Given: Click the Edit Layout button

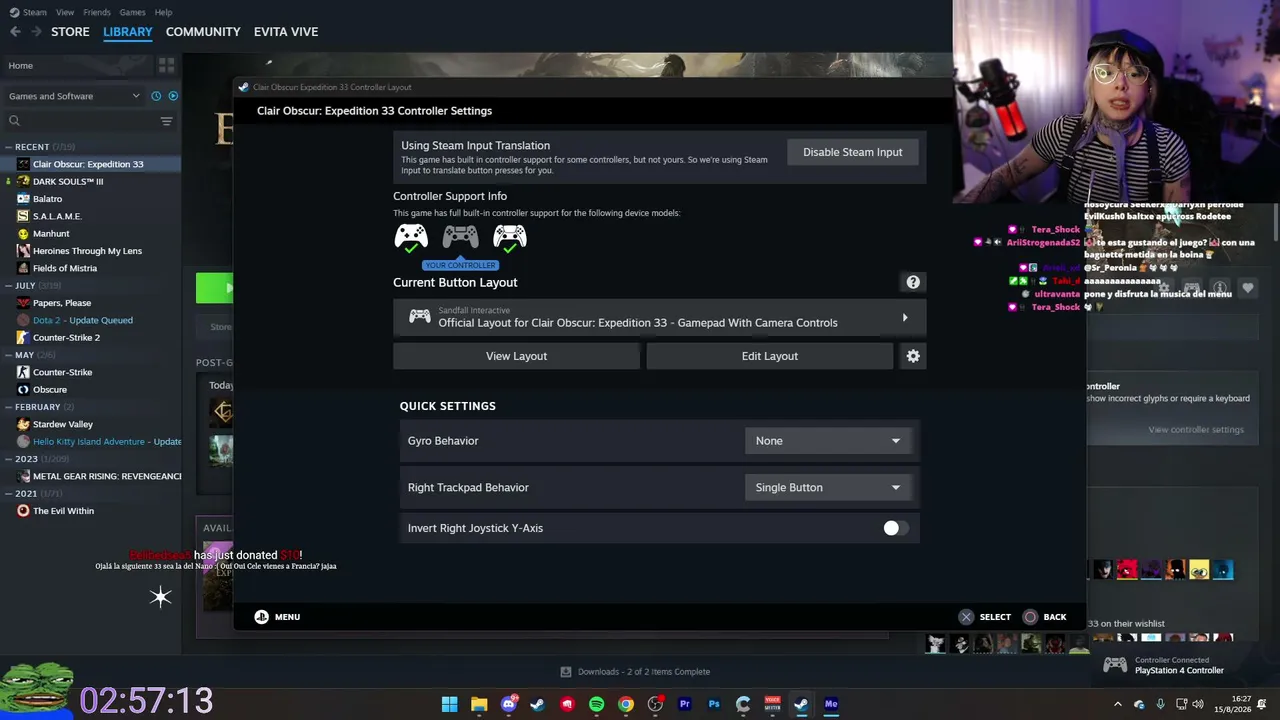Looking at the screenshot, I should (x=770, y=356).
